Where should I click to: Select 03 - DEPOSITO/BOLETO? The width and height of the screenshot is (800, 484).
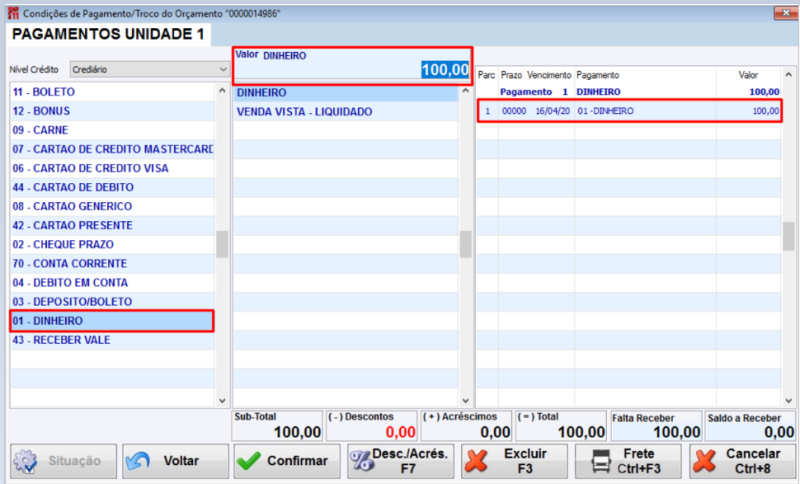112,301
